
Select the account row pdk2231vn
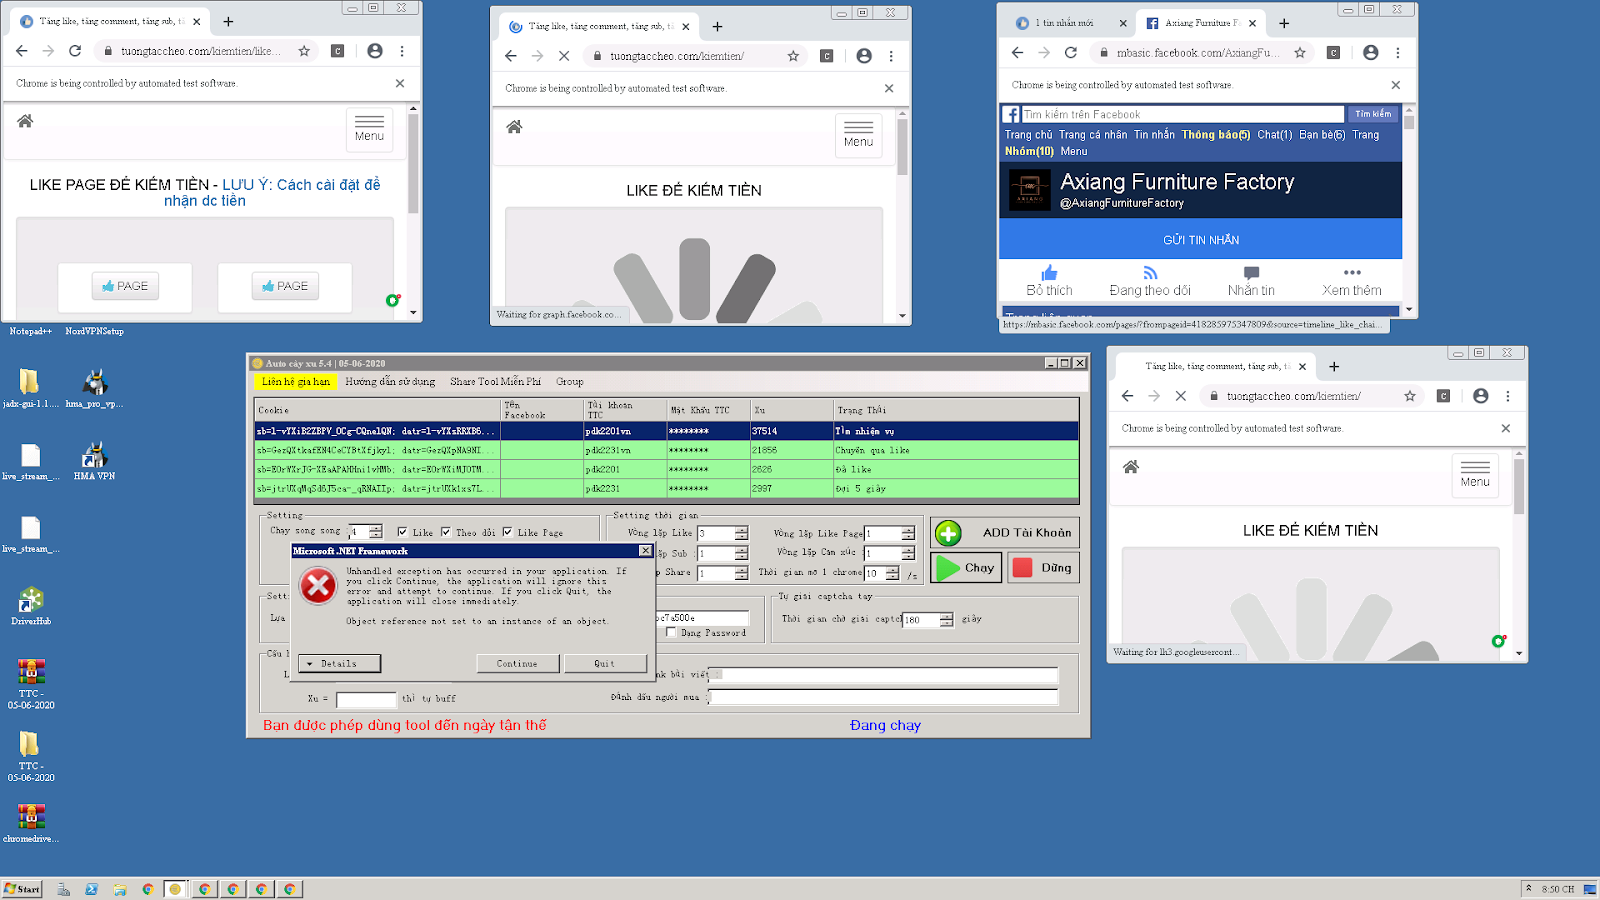tap(667, 451)
